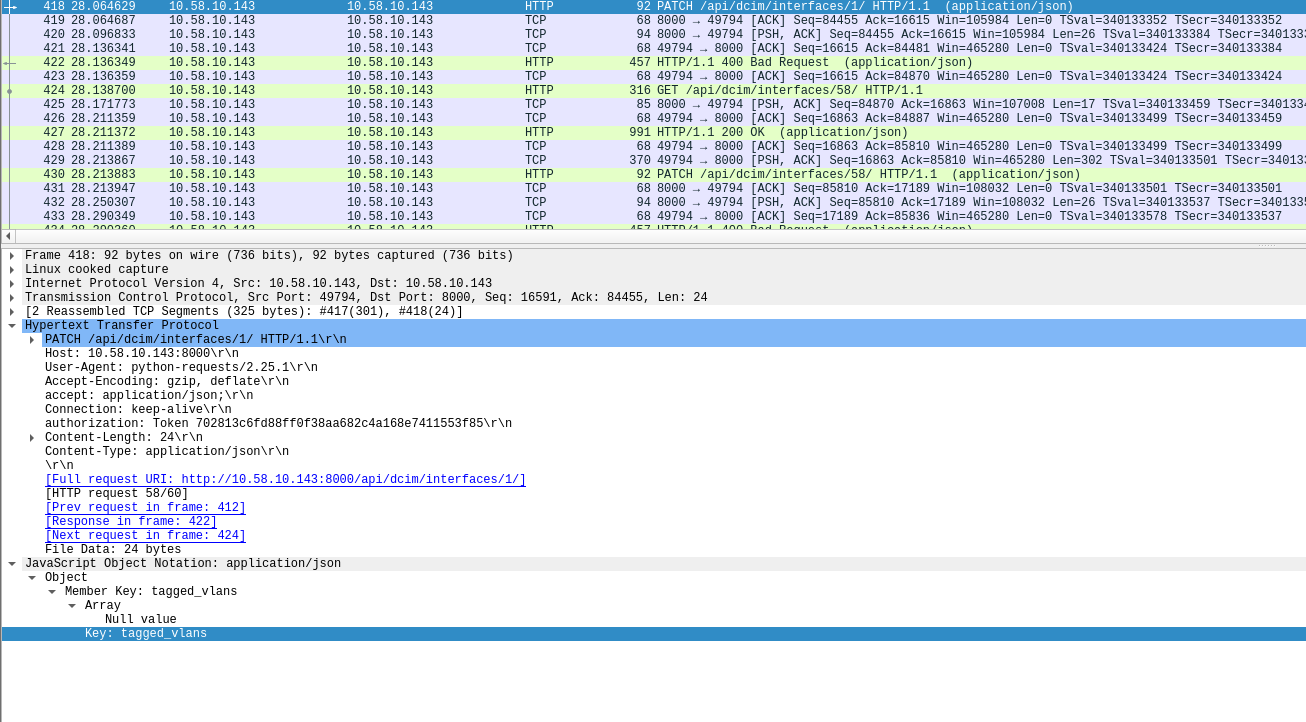Click User-Agent python-requests header line
Screen dimensions: 1306x722
pyautogui.click(x=181, y=368)
